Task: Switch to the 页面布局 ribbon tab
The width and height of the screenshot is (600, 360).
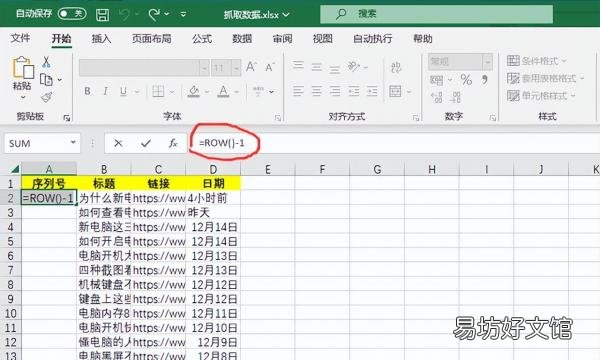Action: pyautogui.click(x=152, y=39)
